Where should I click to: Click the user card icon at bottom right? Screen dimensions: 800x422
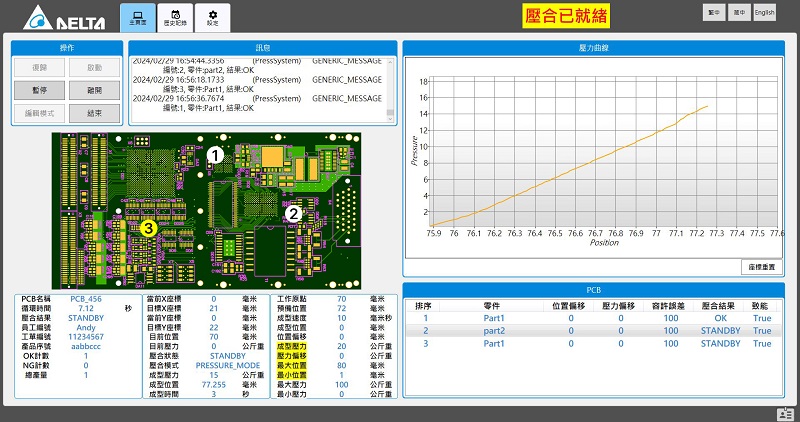(785, 414)
